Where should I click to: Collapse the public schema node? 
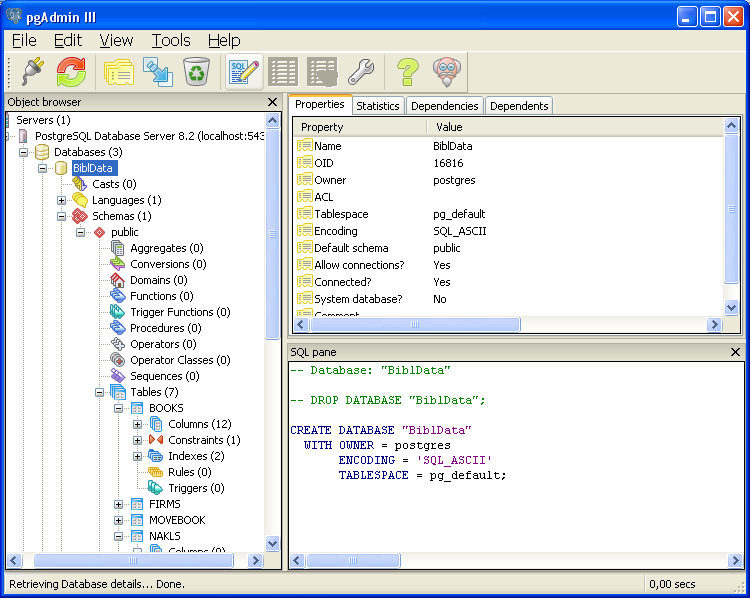(x=80, y=232)
